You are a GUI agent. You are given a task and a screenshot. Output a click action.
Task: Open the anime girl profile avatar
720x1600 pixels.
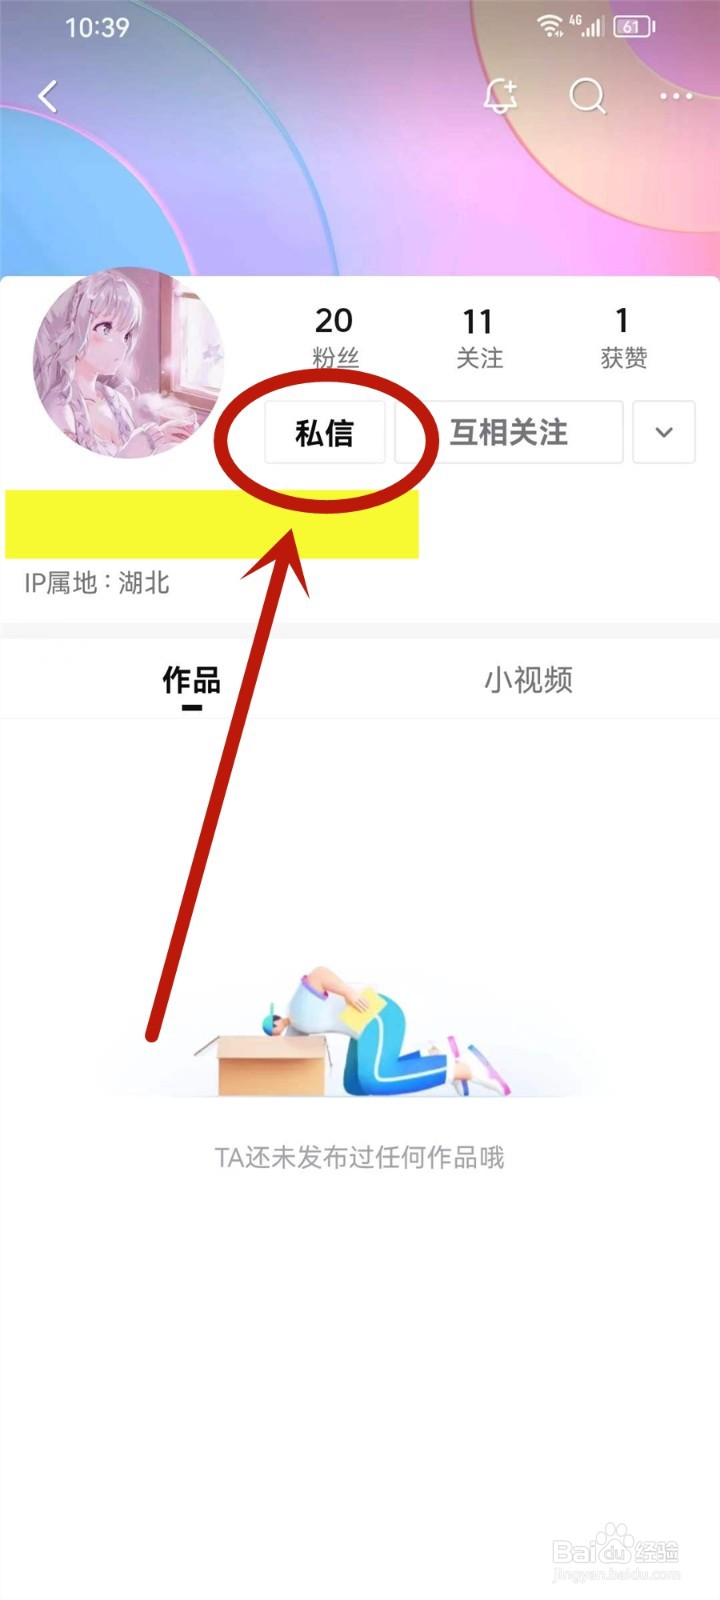pos(128,363)
